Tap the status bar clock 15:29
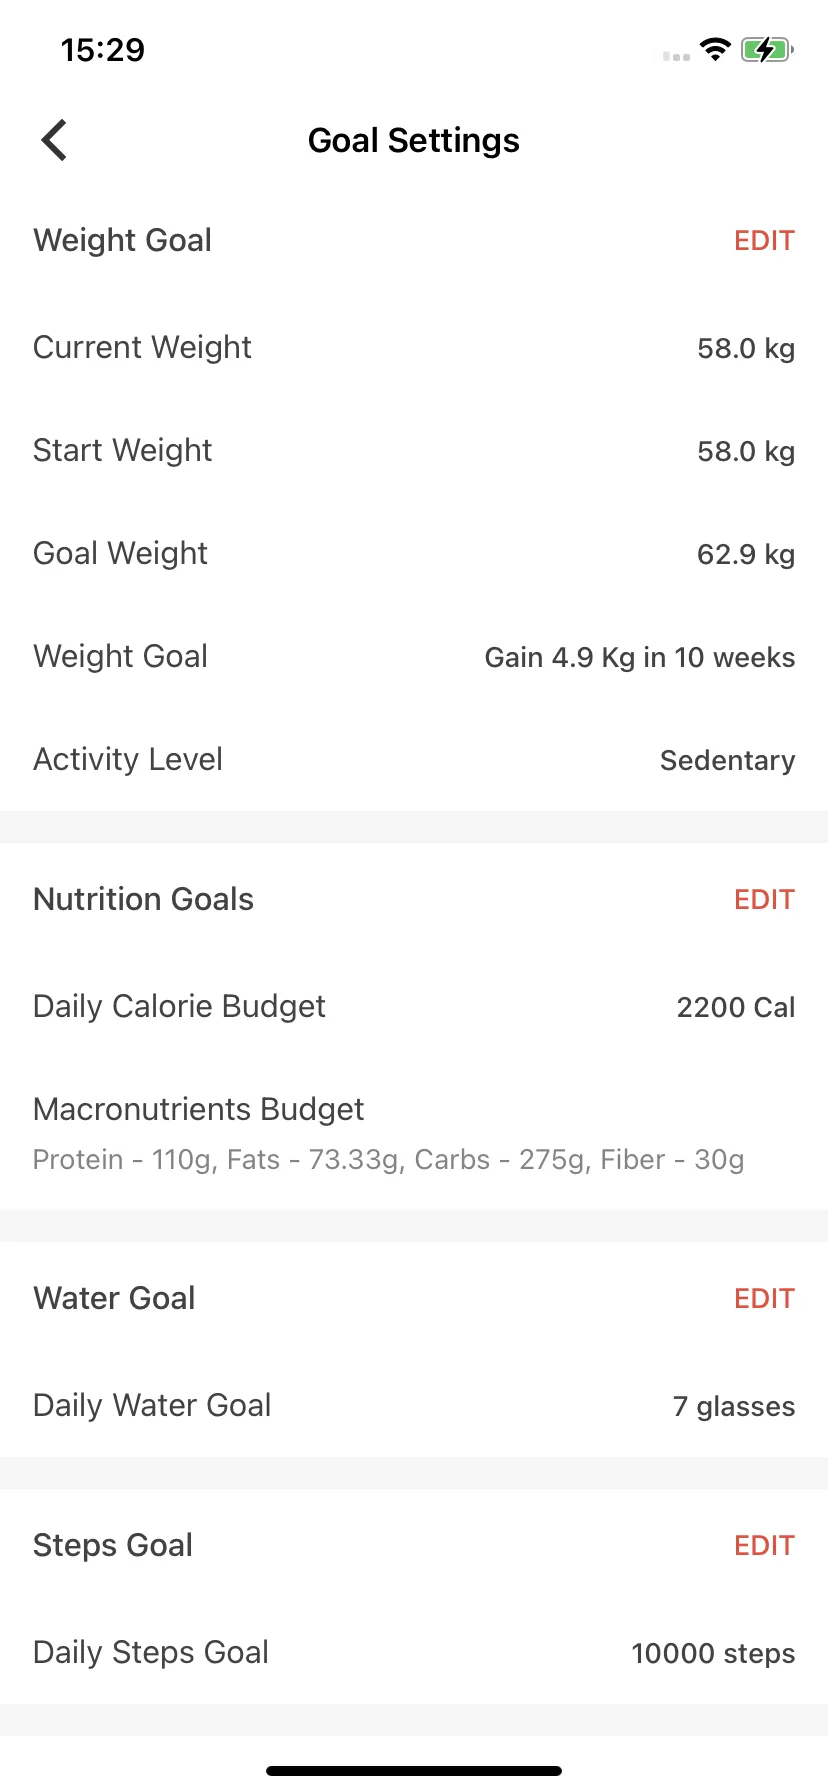The height and width of the screenshot is (1792, 828). [x=103, y=50]
